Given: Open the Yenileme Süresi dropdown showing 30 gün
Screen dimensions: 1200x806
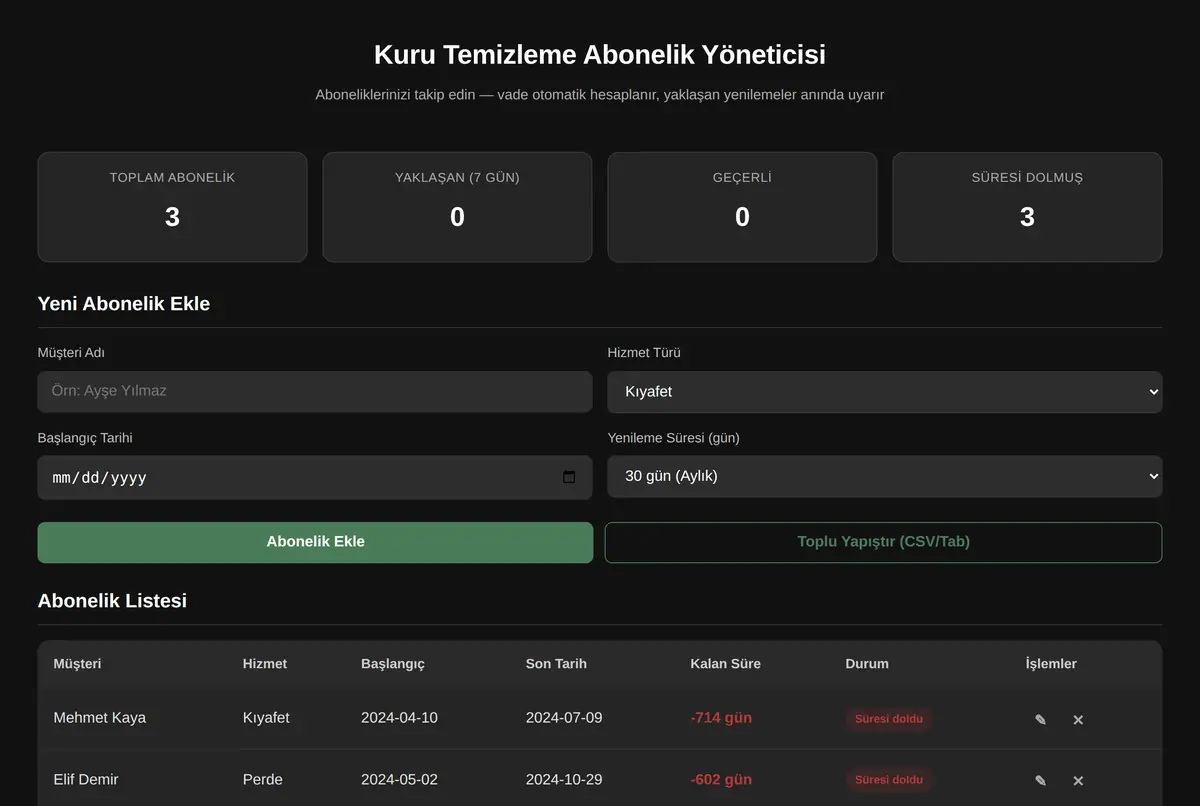Looking at the screenshot, I should pyautogui.click(x=885, y=477).
